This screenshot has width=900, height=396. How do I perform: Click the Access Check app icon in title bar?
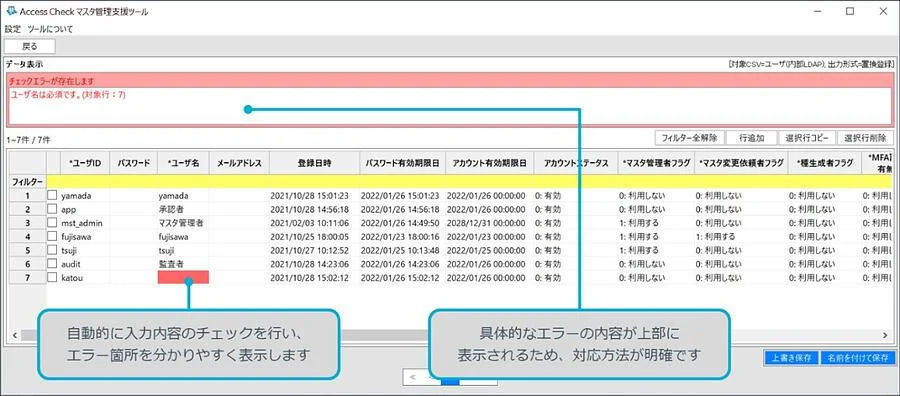point(11,11)
